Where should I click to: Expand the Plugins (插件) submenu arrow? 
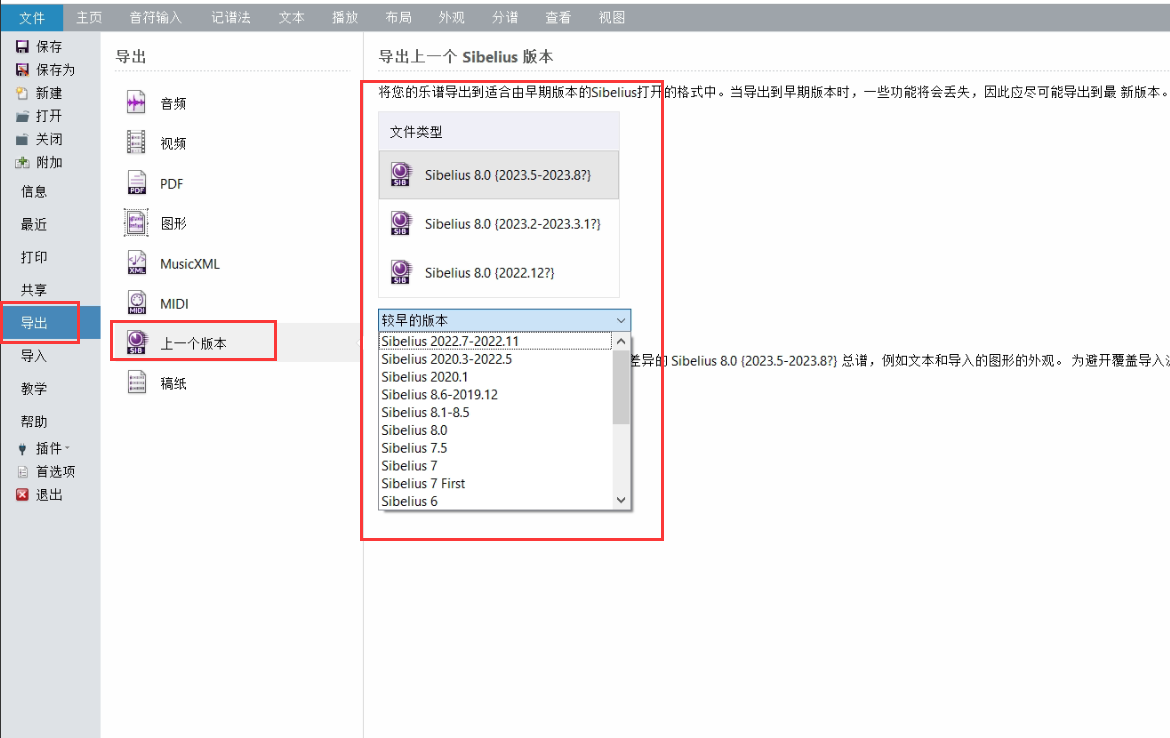[x=68, y=449]
